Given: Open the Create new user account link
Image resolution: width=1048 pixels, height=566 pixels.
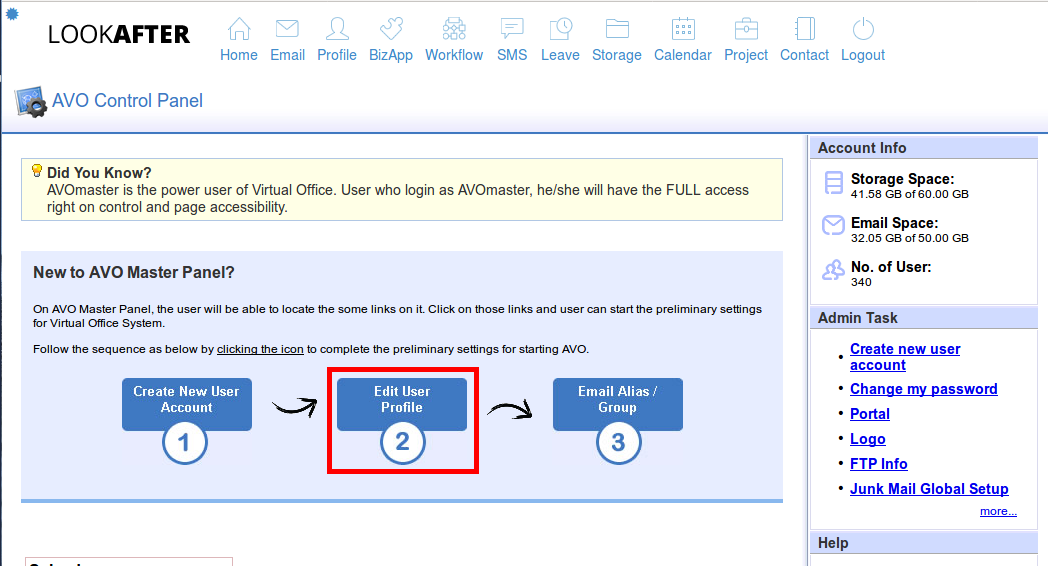Looking at the screenshot, I should [x=905, y=357].
